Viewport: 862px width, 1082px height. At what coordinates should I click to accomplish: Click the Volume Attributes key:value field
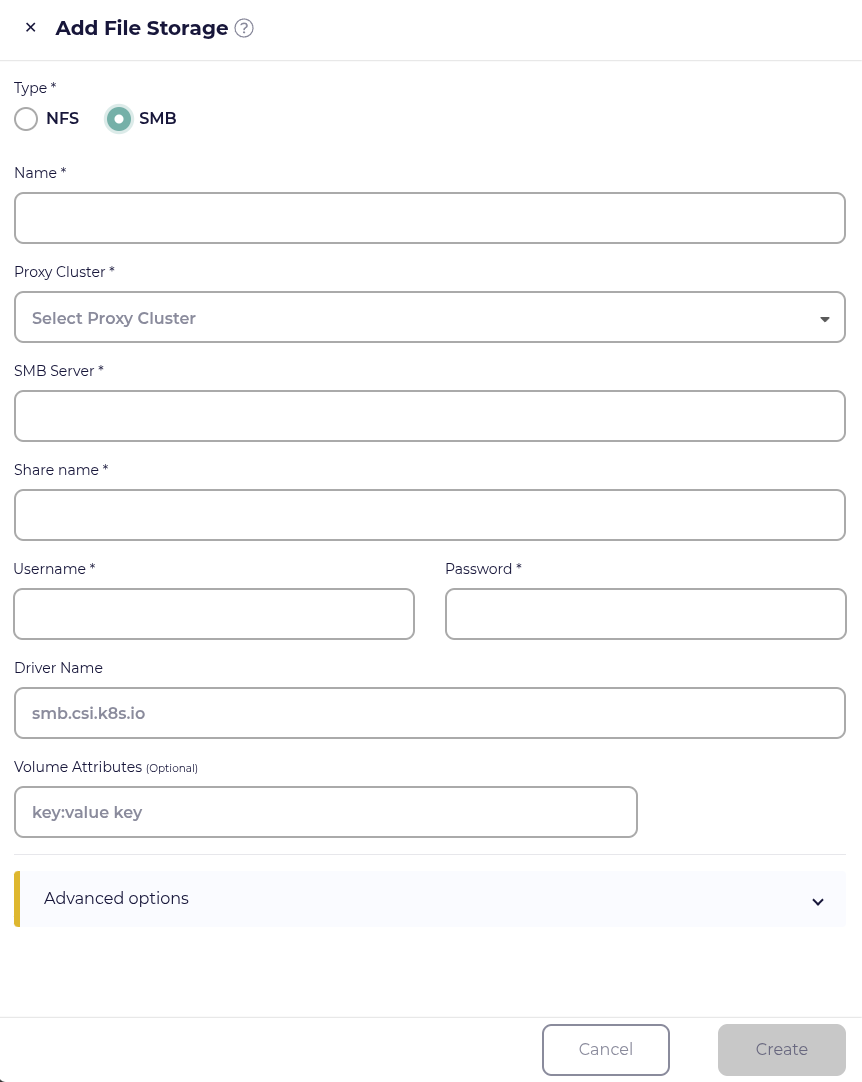[x=326, y=812]
